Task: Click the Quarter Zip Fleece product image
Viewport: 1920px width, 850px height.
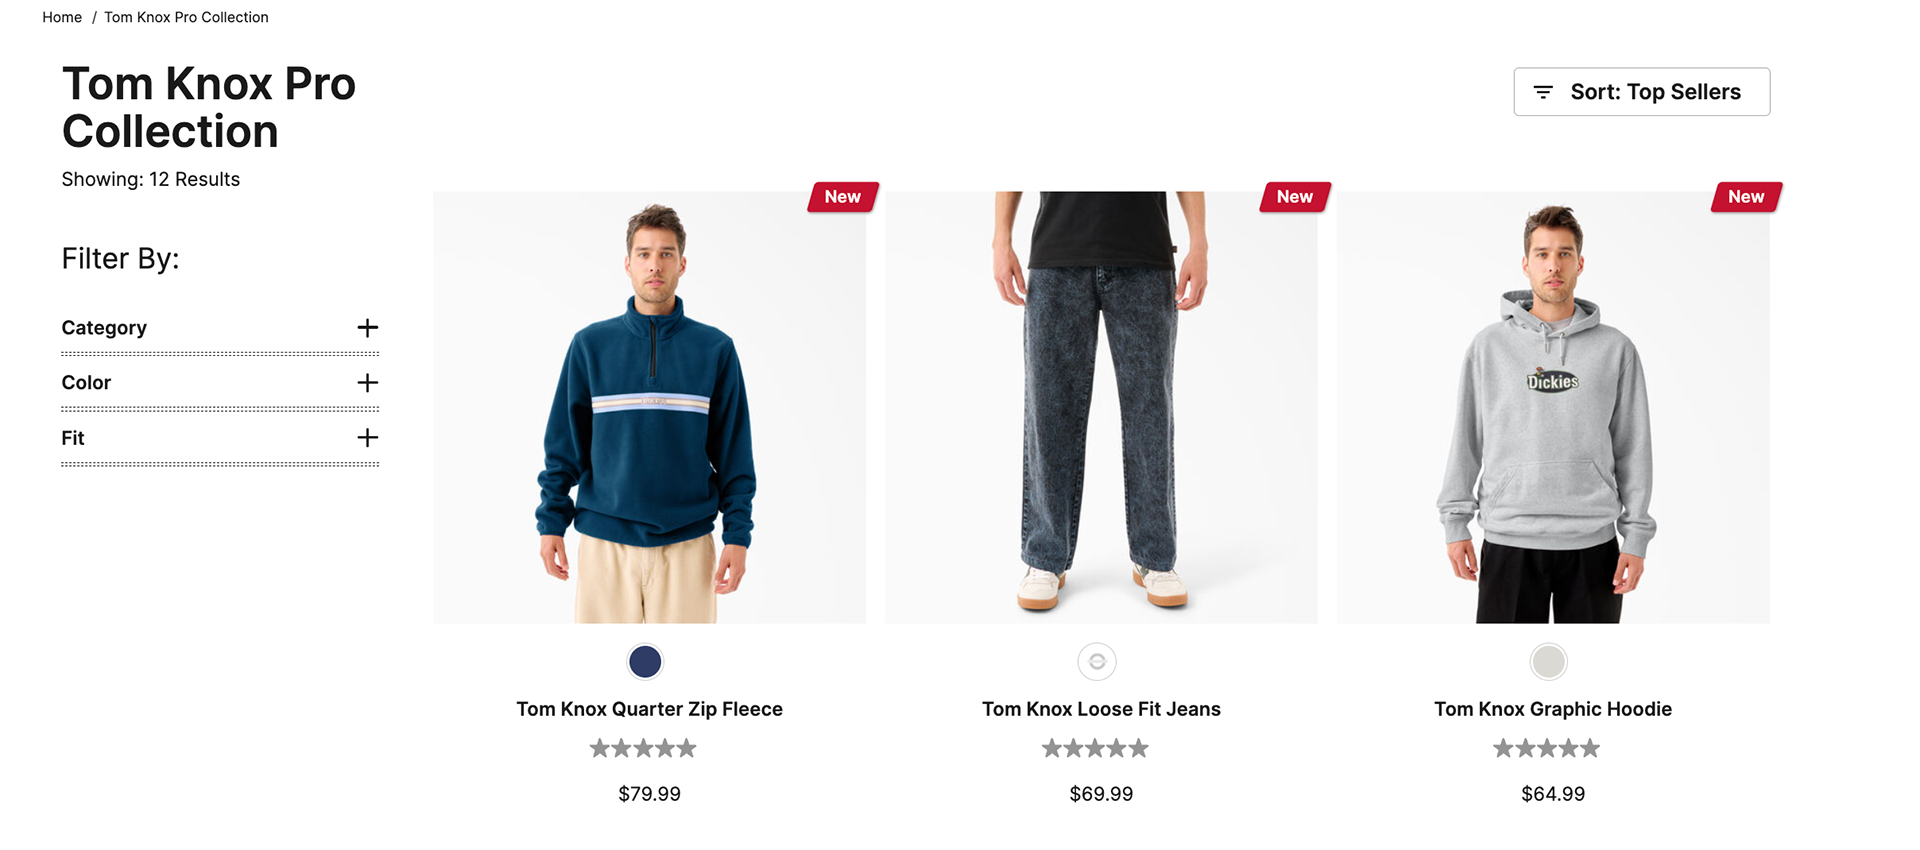Action: [x=649, y=407]
